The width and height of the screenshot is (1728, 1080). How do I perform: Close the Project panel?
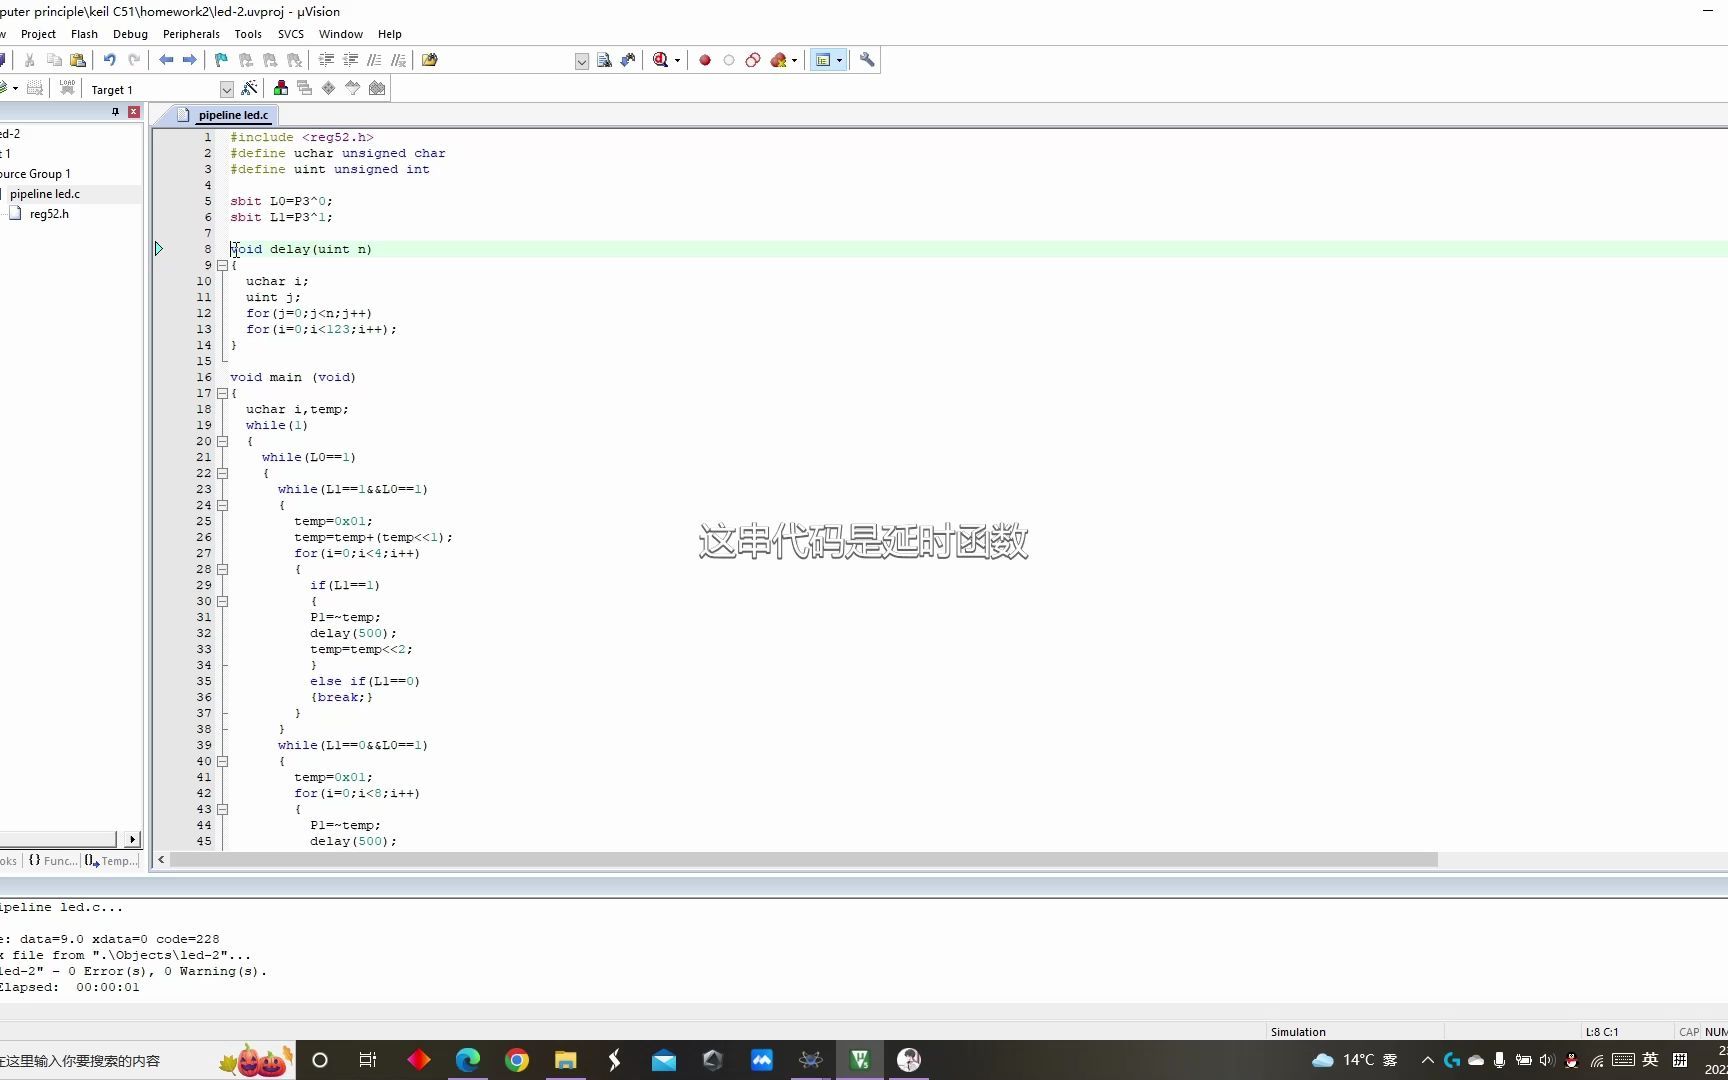coord(133,112)
